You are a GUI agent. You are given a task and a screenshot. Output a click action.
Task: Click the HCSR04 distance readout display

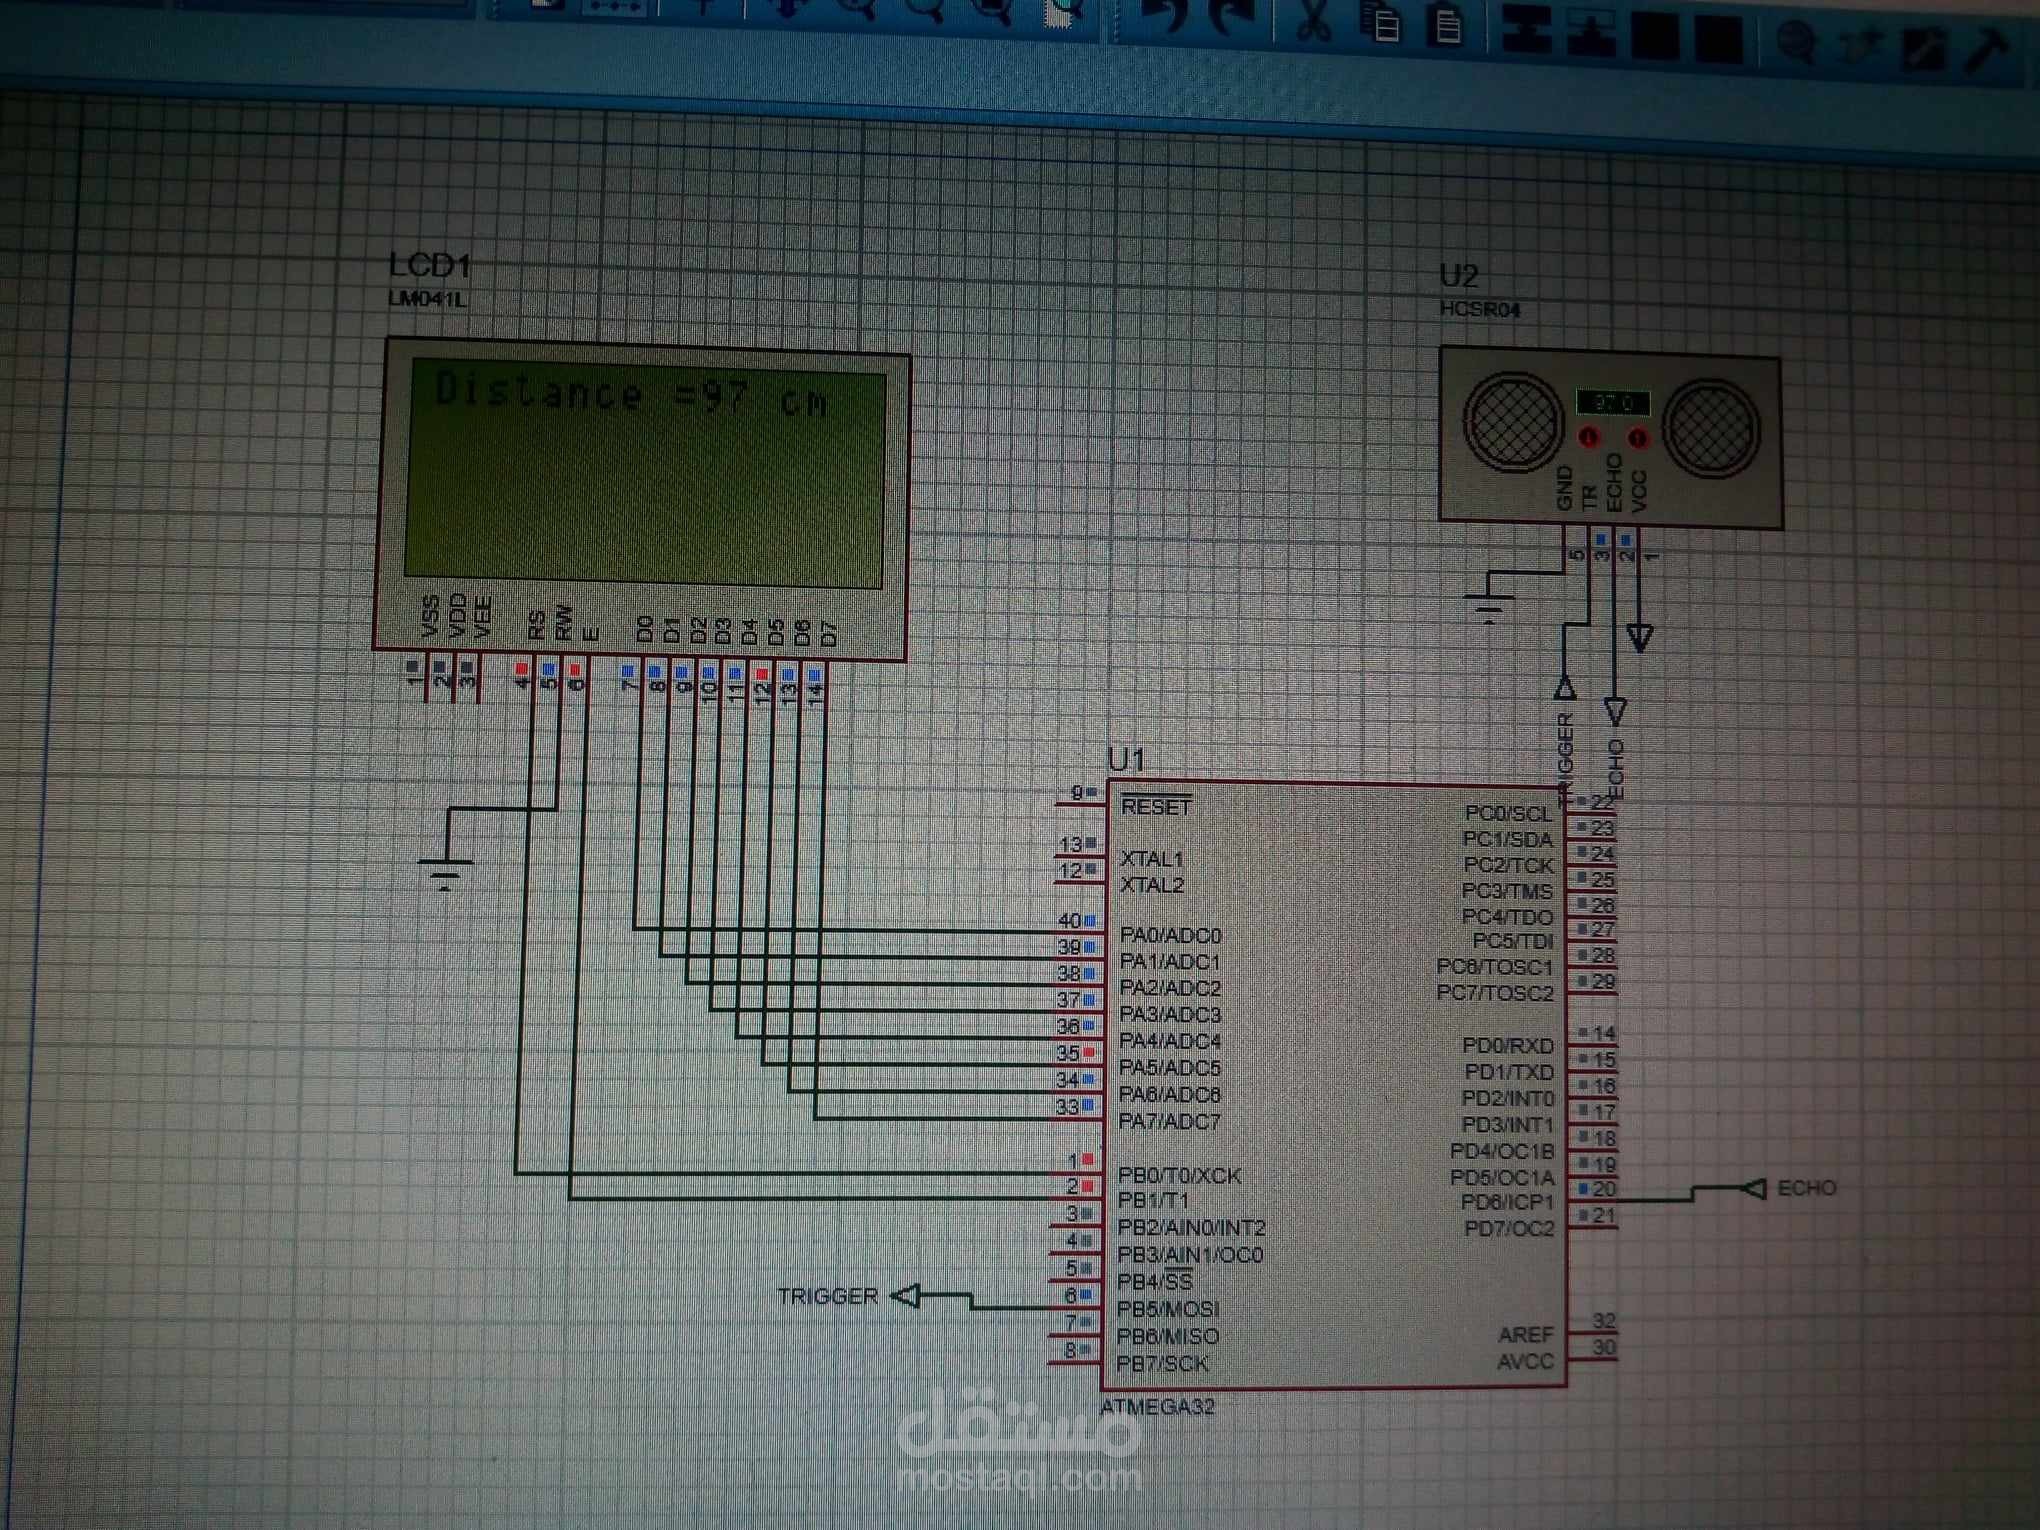tap(1612, 403)
